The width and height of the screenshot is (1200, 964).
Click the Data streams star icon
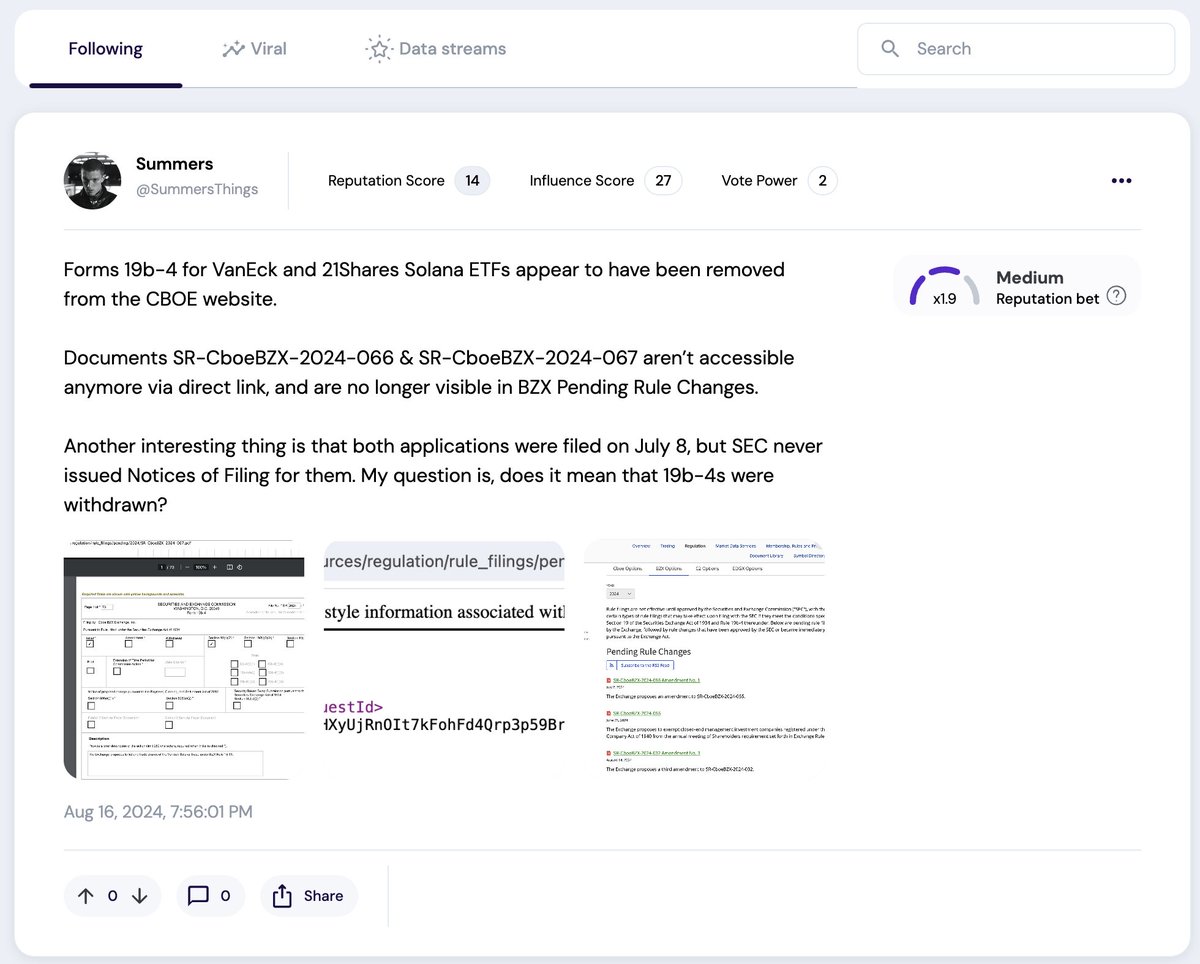379,49
